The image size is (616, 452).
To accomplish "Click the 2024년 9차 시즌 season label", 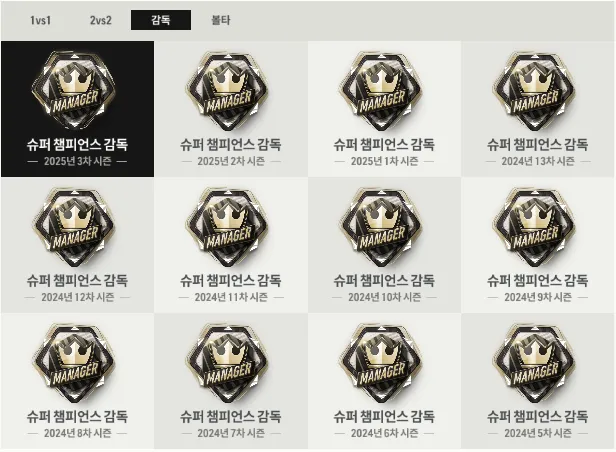I will click(x=538, y=297).
